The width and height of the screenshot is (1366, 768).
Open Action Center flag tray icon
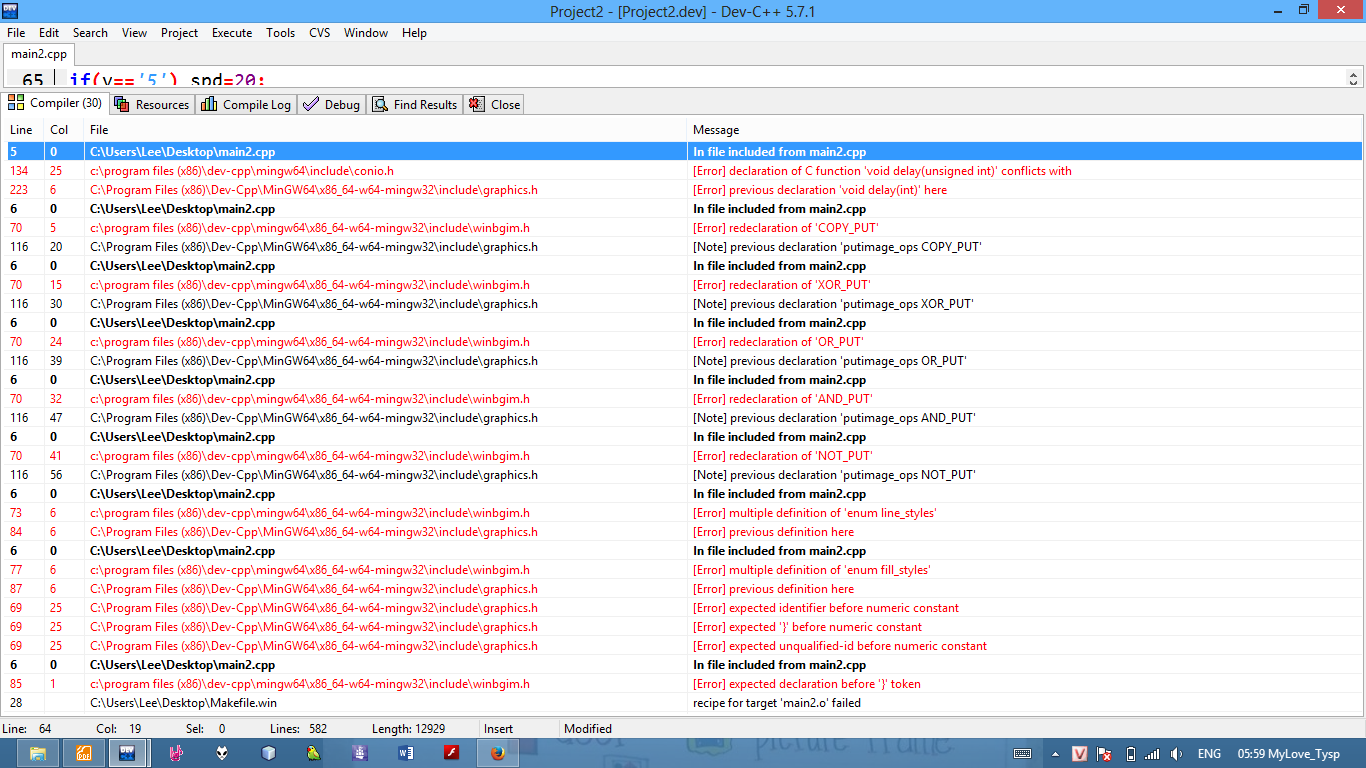click(1105, 754)
